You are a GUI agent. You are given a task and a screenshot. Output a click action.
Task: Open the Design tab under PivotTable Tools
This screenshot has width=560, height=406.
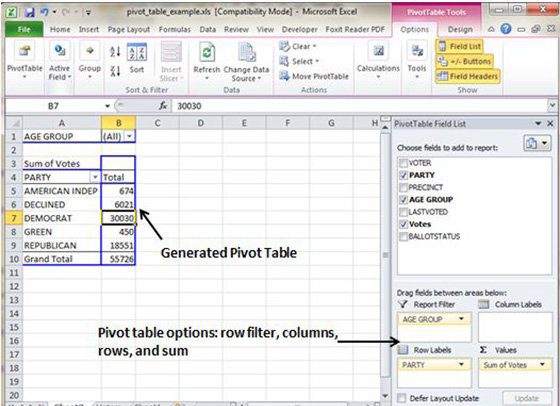pos(460,29)
